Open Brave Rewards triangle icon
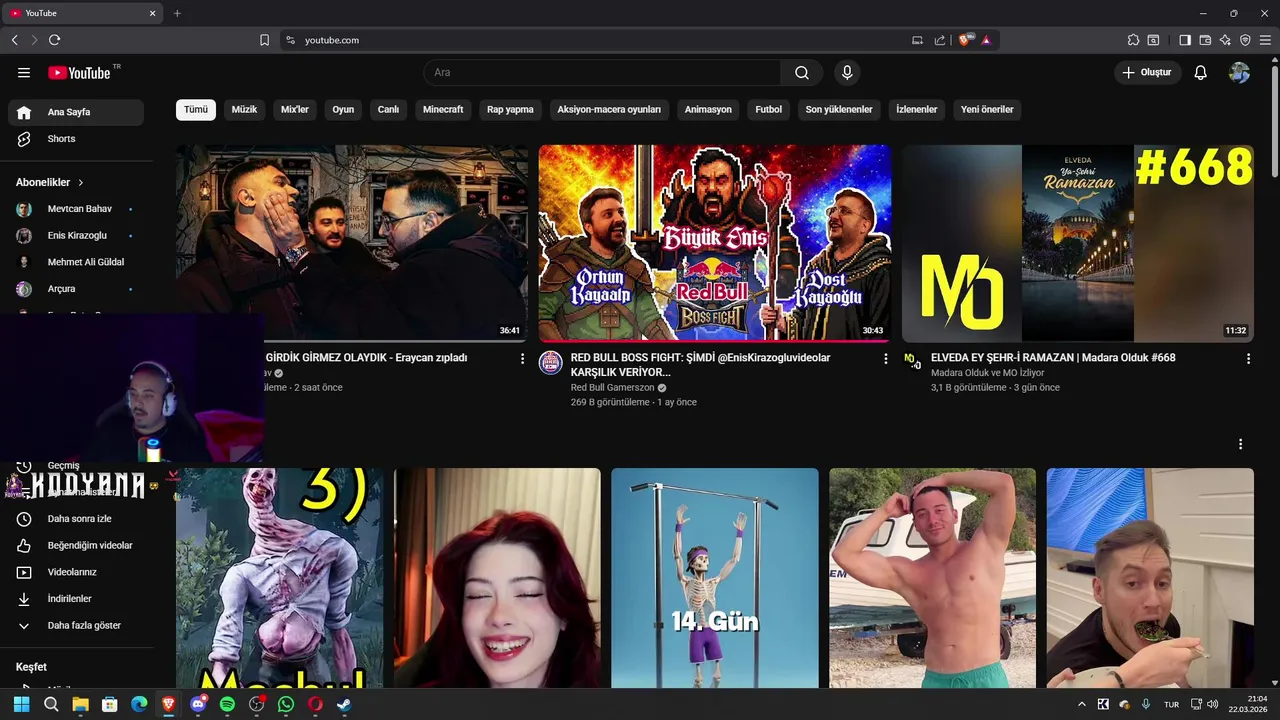Viewport: 1280px width, 720px height. [986, 40]
